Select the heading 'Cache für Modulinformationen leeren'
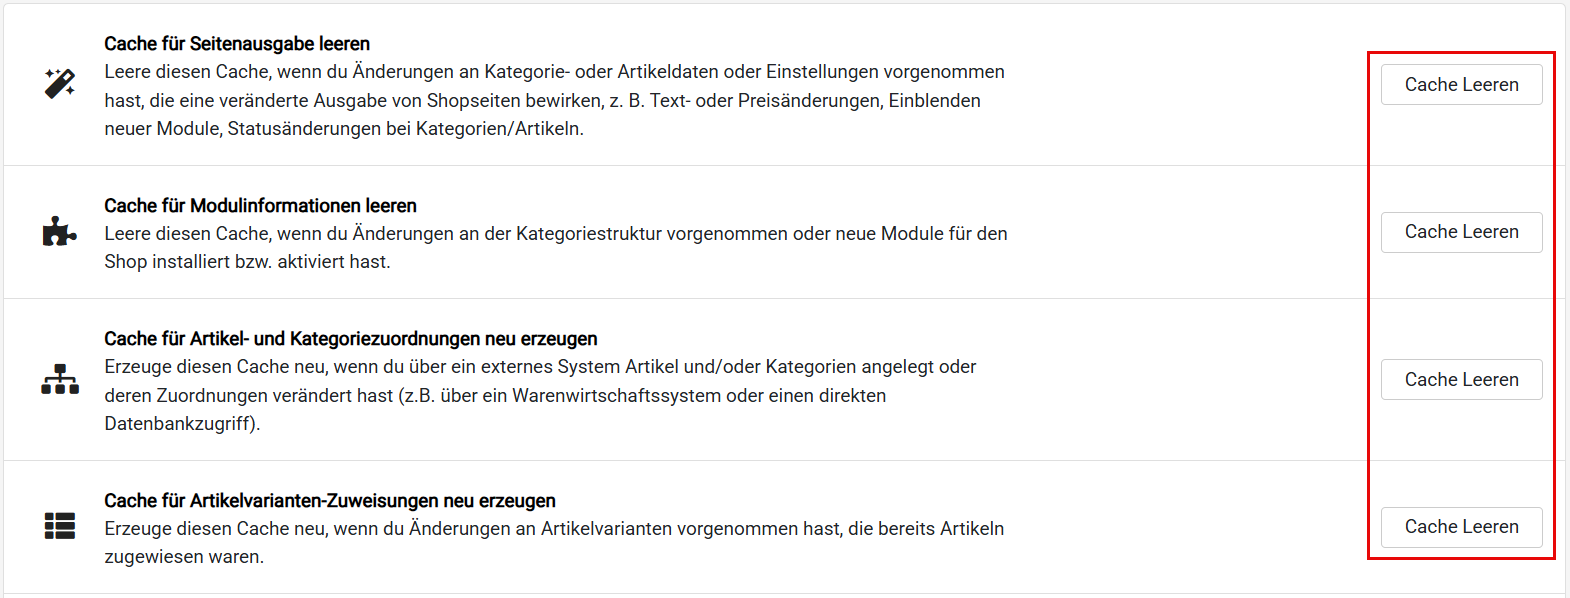Viewport: 1570px width, 598px height. pos(260,206)
